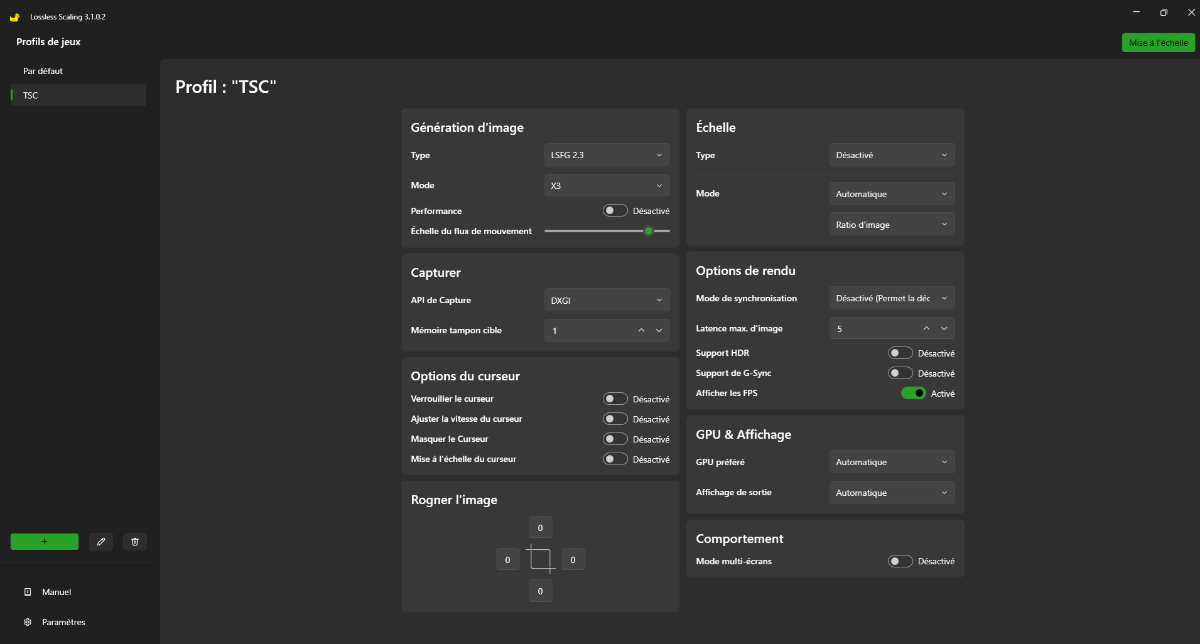The width and height of the screenshot is (1200, 644).
Task: Click the Profils de jeux heading
Action: 48,42
